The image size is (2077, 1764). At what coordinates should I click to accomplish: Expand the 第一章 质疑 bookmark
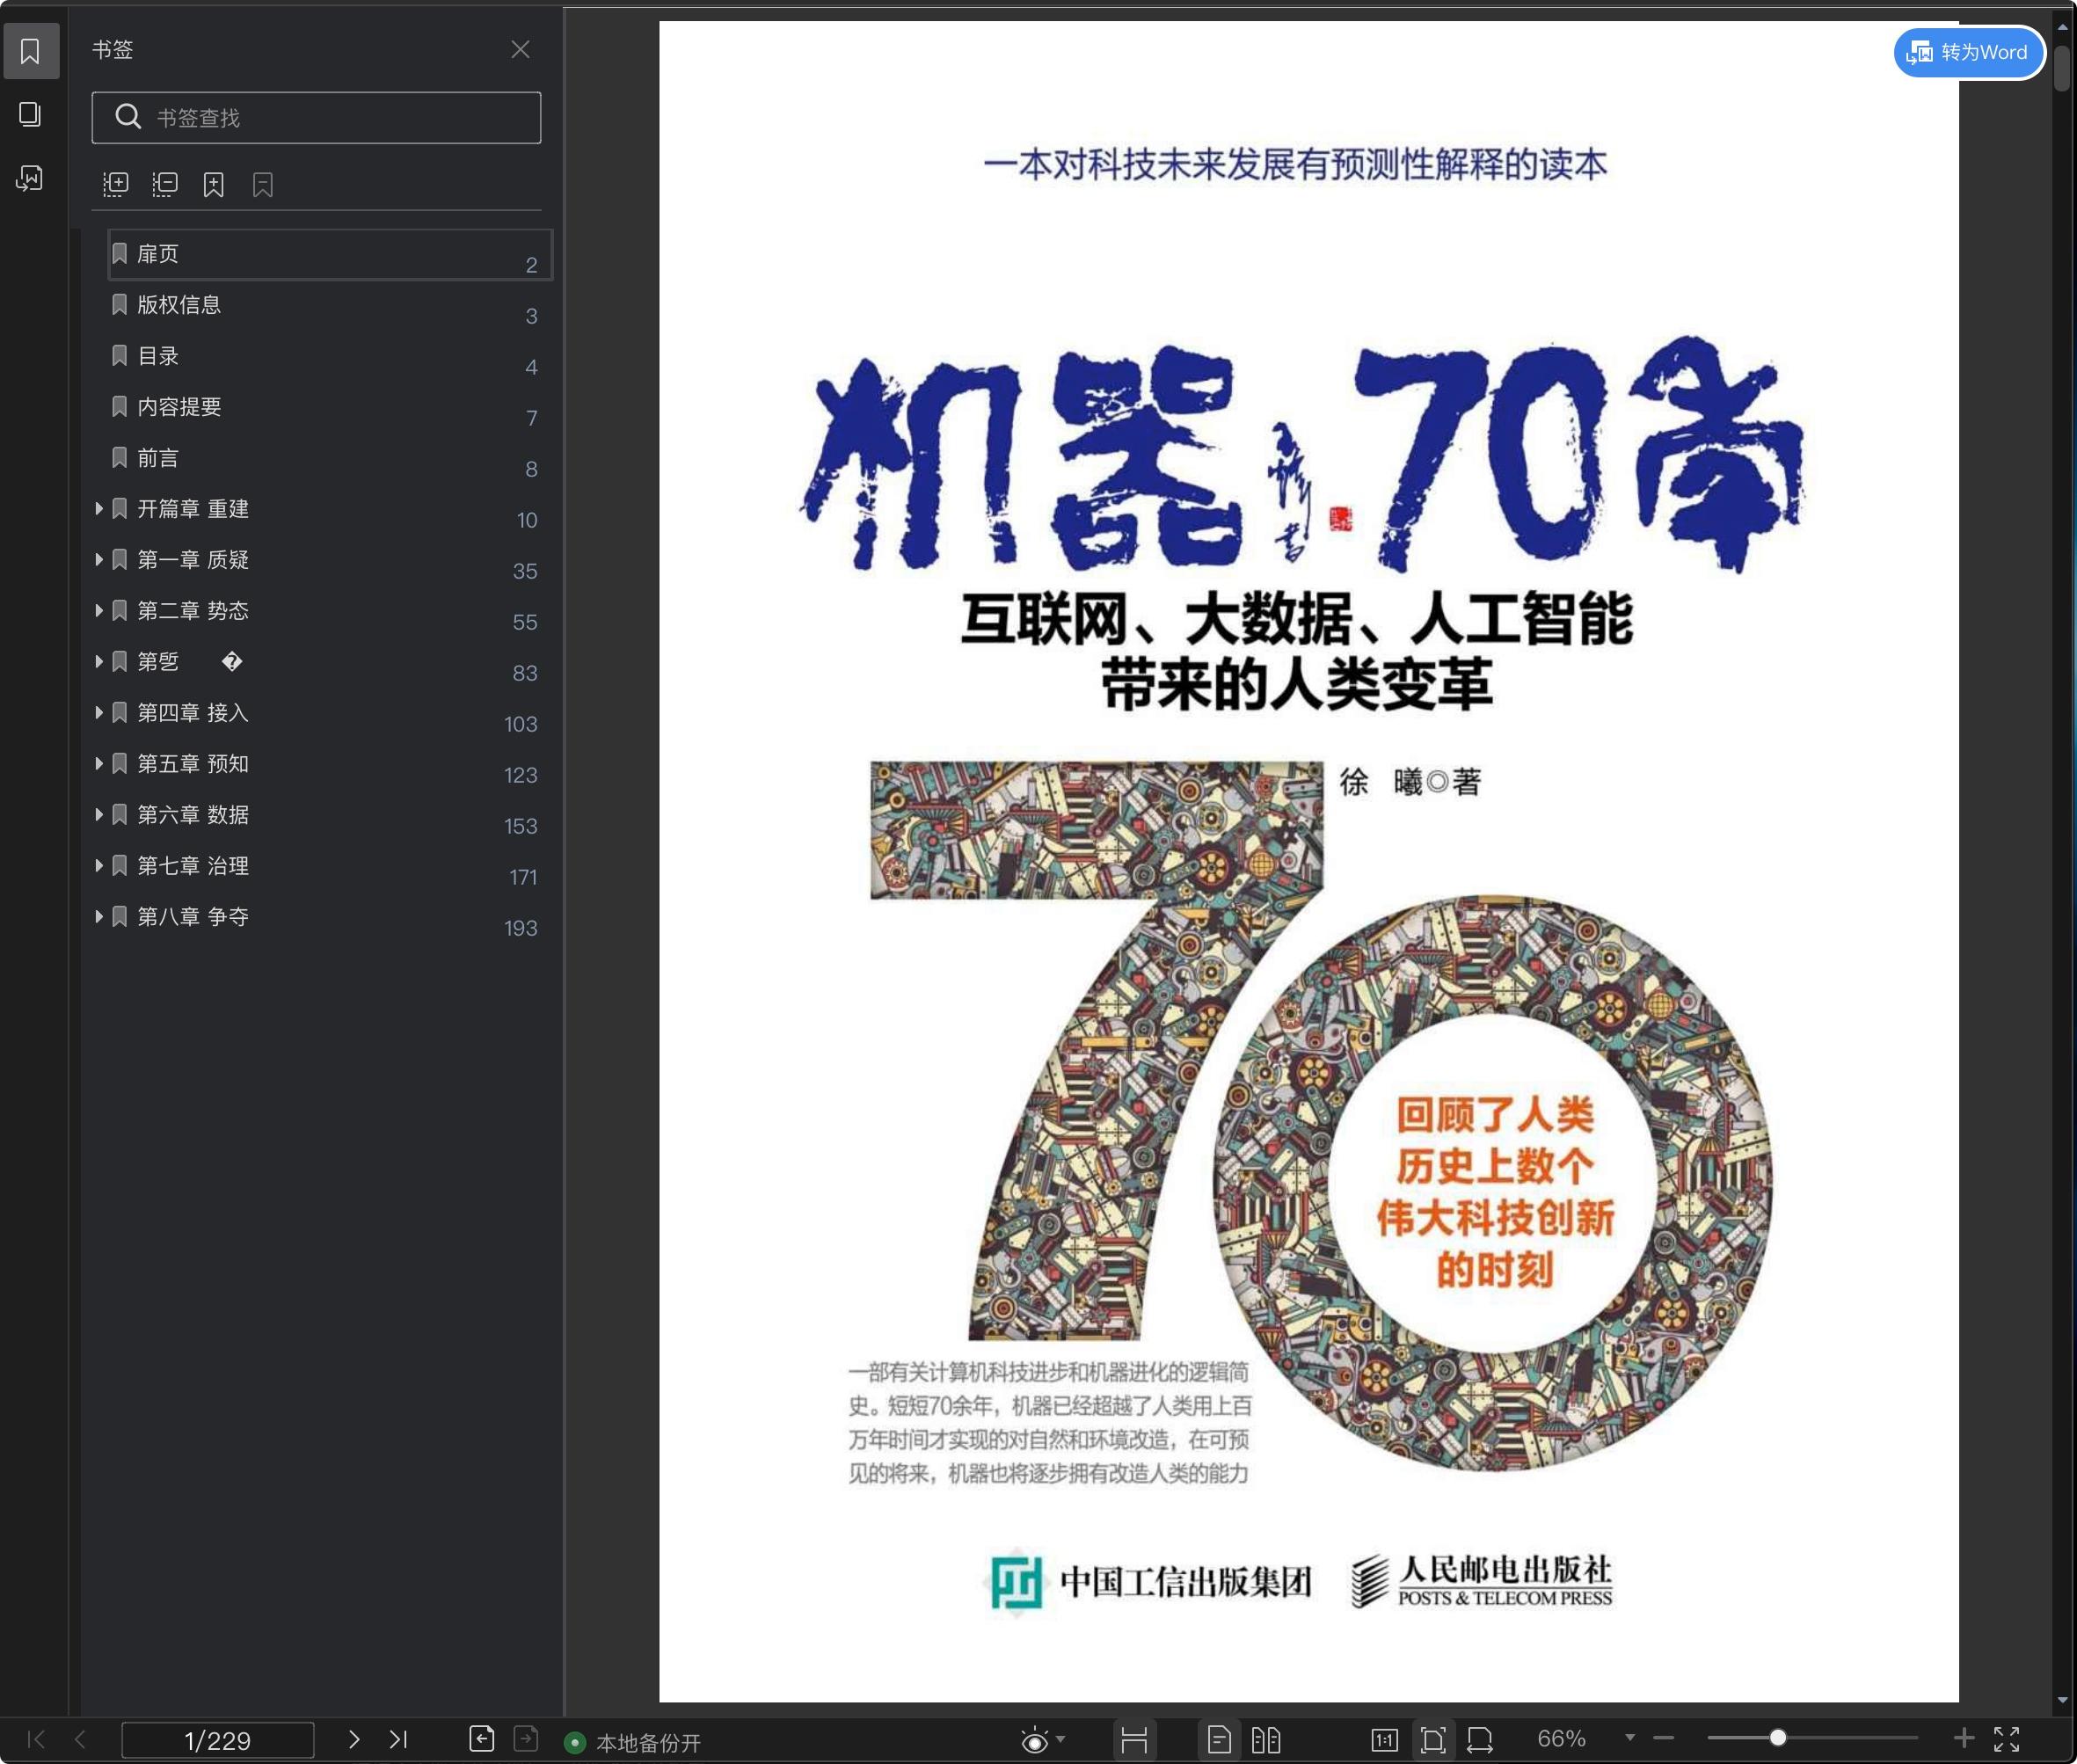click(98, 559)
